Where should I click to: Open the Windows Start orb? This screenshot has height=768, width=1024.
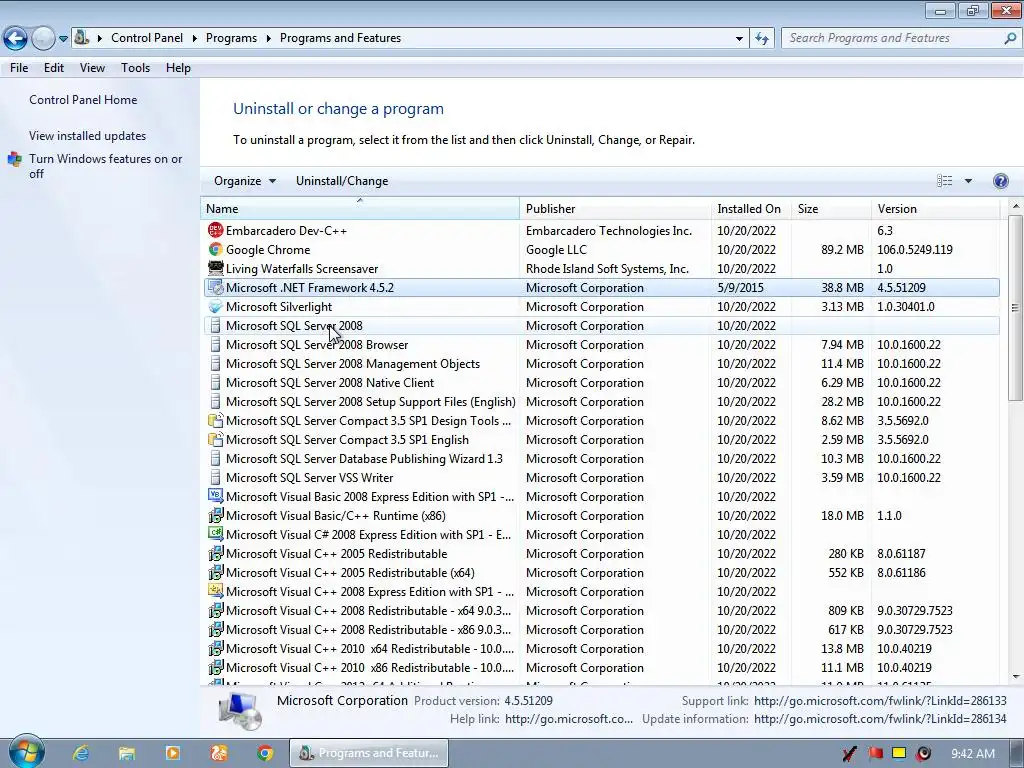coord(26,752)
